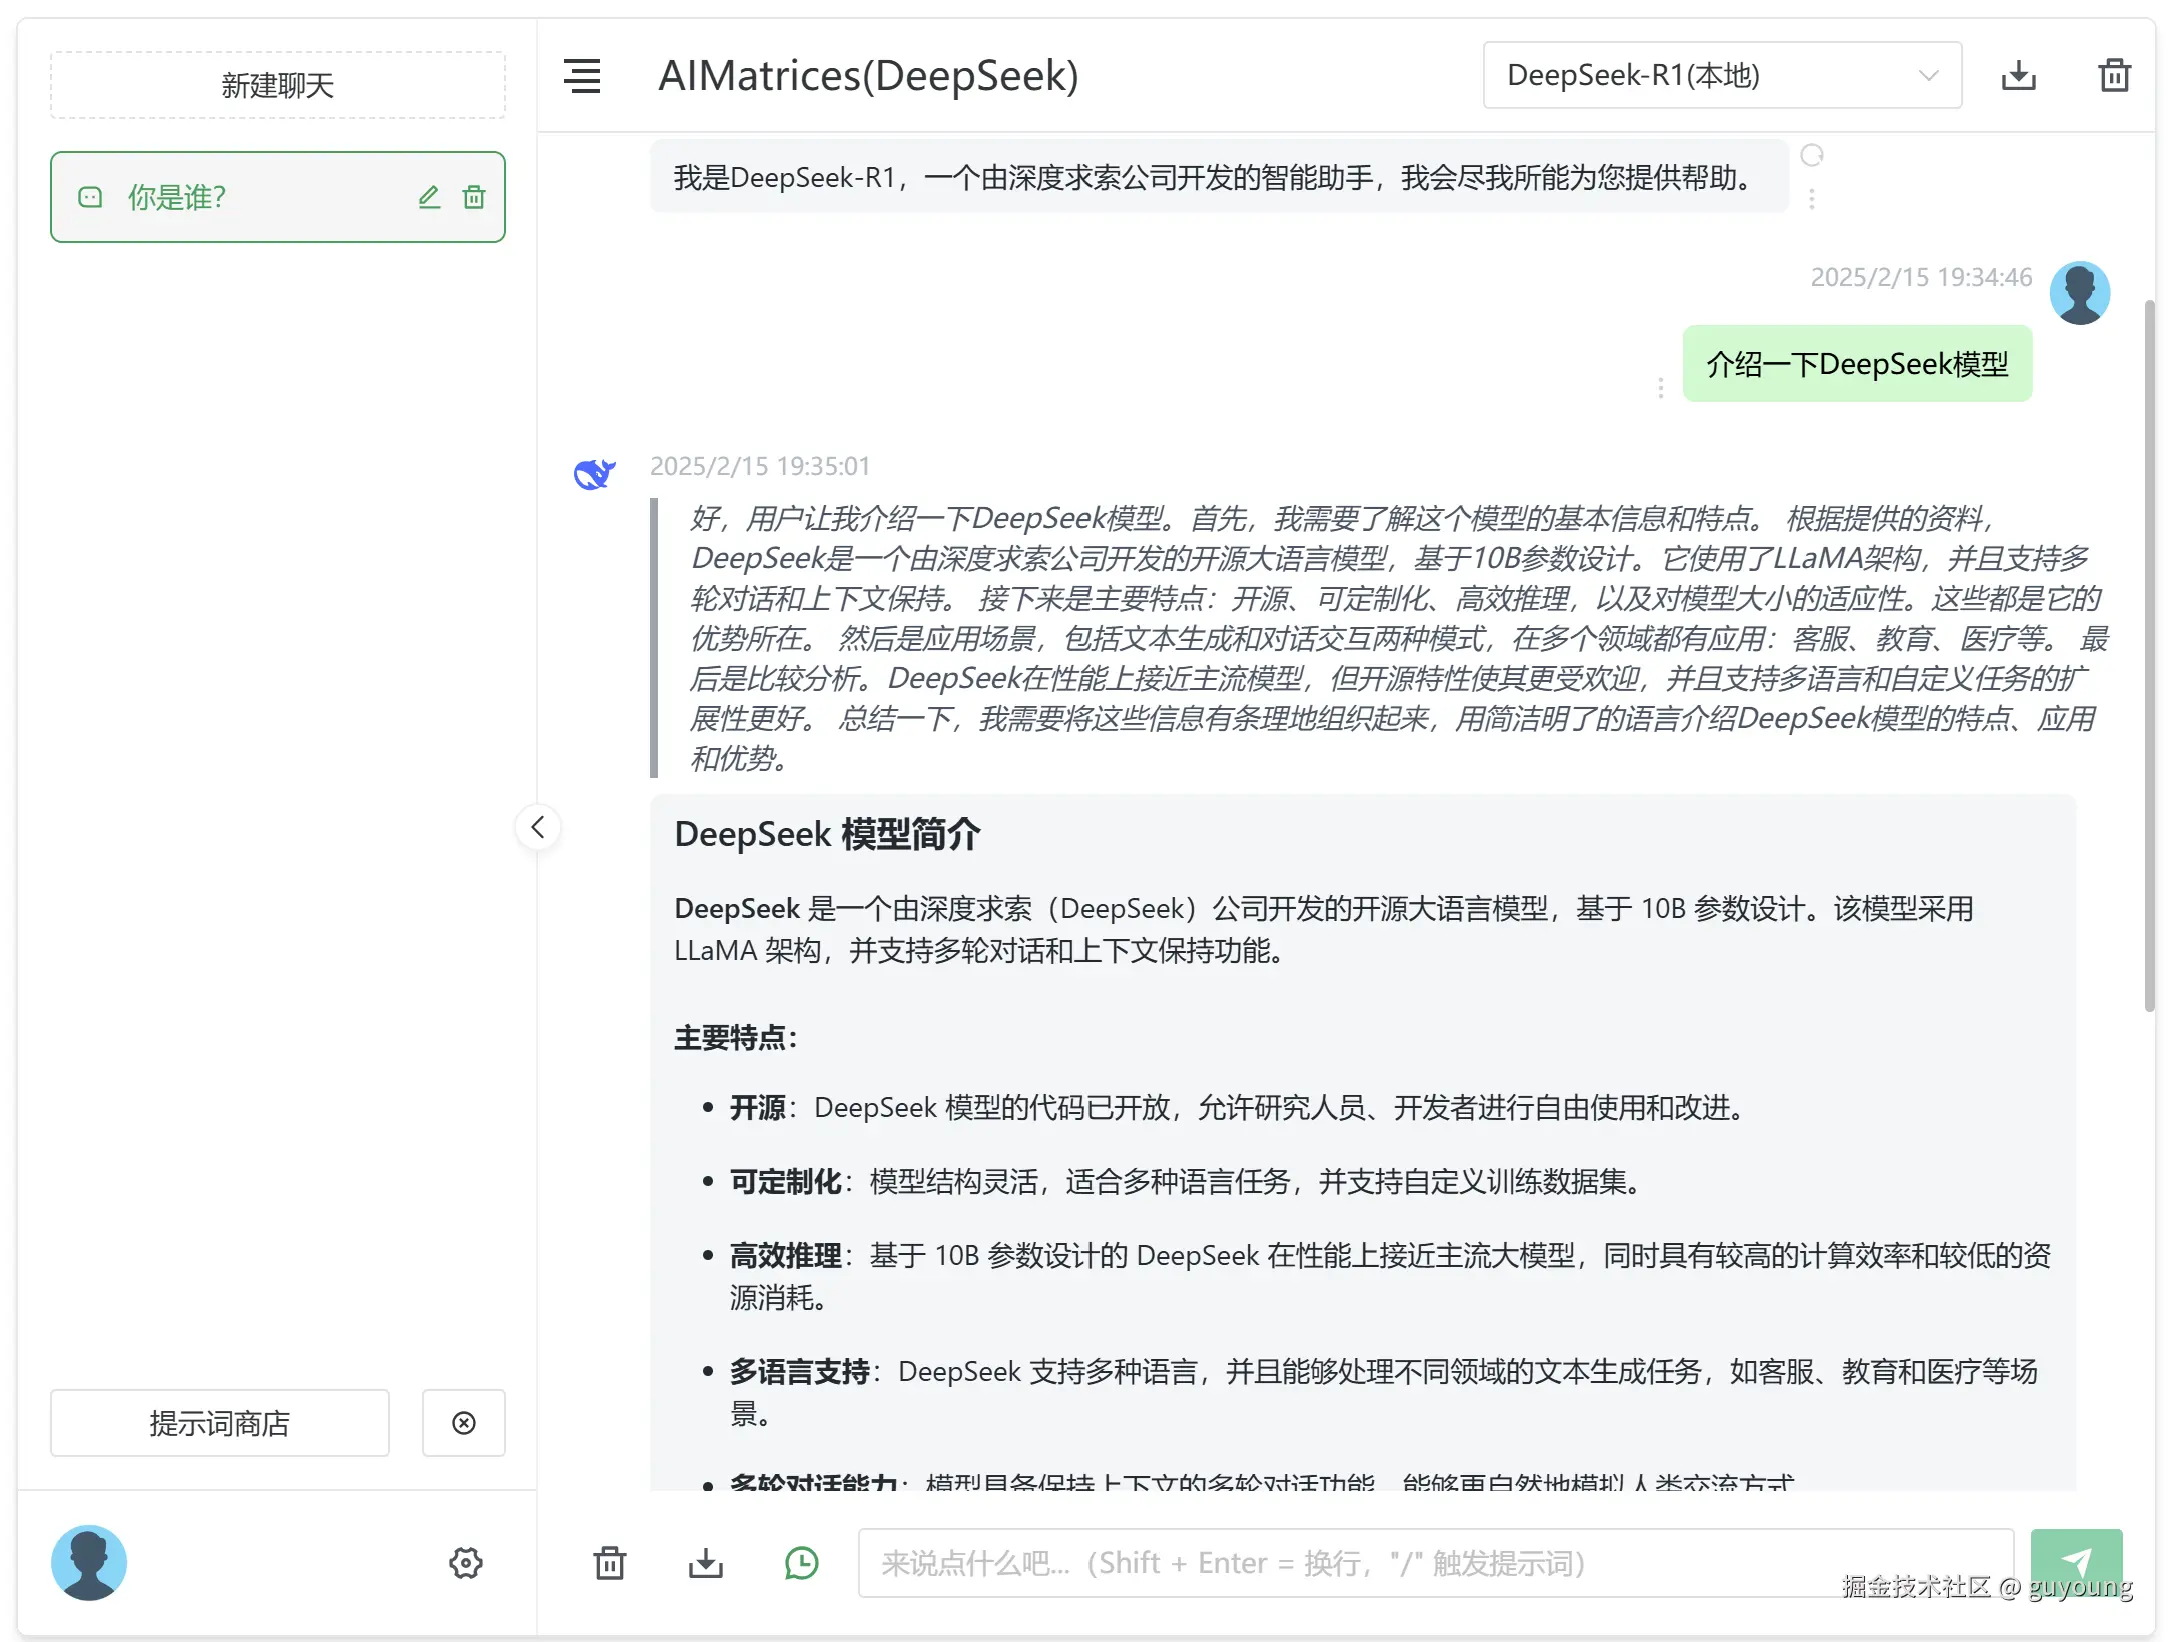
Task: Click the DeepSeek whale logo beside assistant reply
Action: [x=592, y=473]
